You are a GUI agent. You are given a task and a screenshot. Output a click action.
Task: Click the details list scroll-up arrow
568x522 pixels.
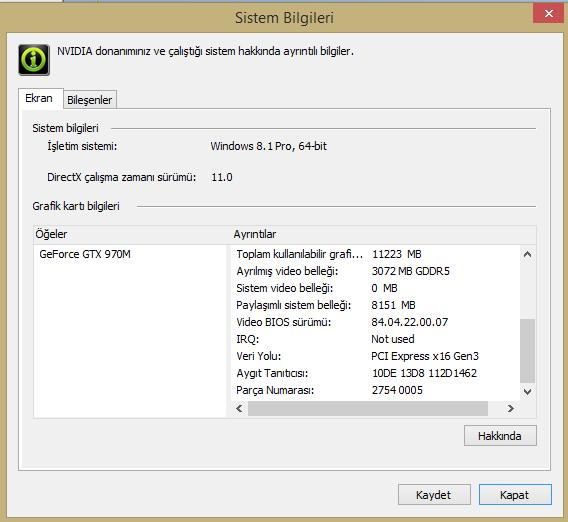pos(527,254)
